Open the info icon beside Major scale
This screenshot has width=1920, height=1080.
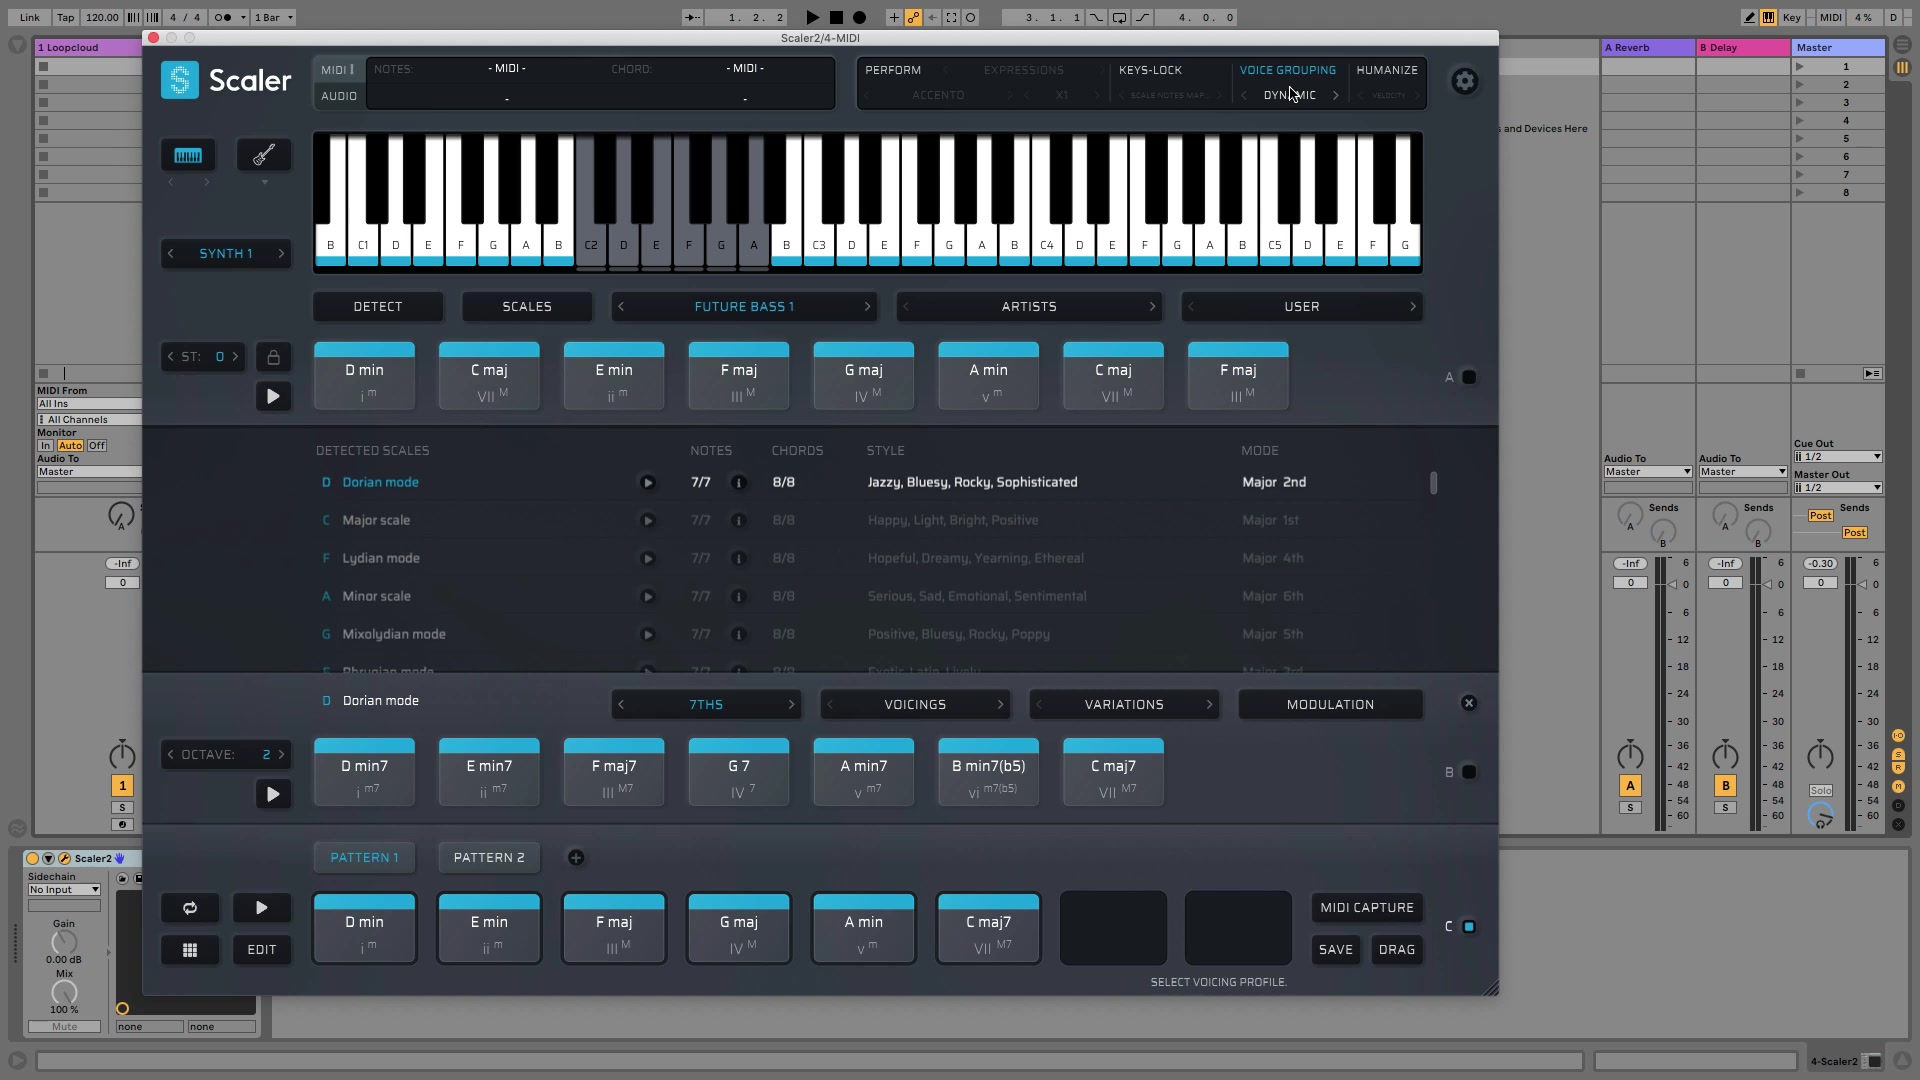(x=739, y=520)
